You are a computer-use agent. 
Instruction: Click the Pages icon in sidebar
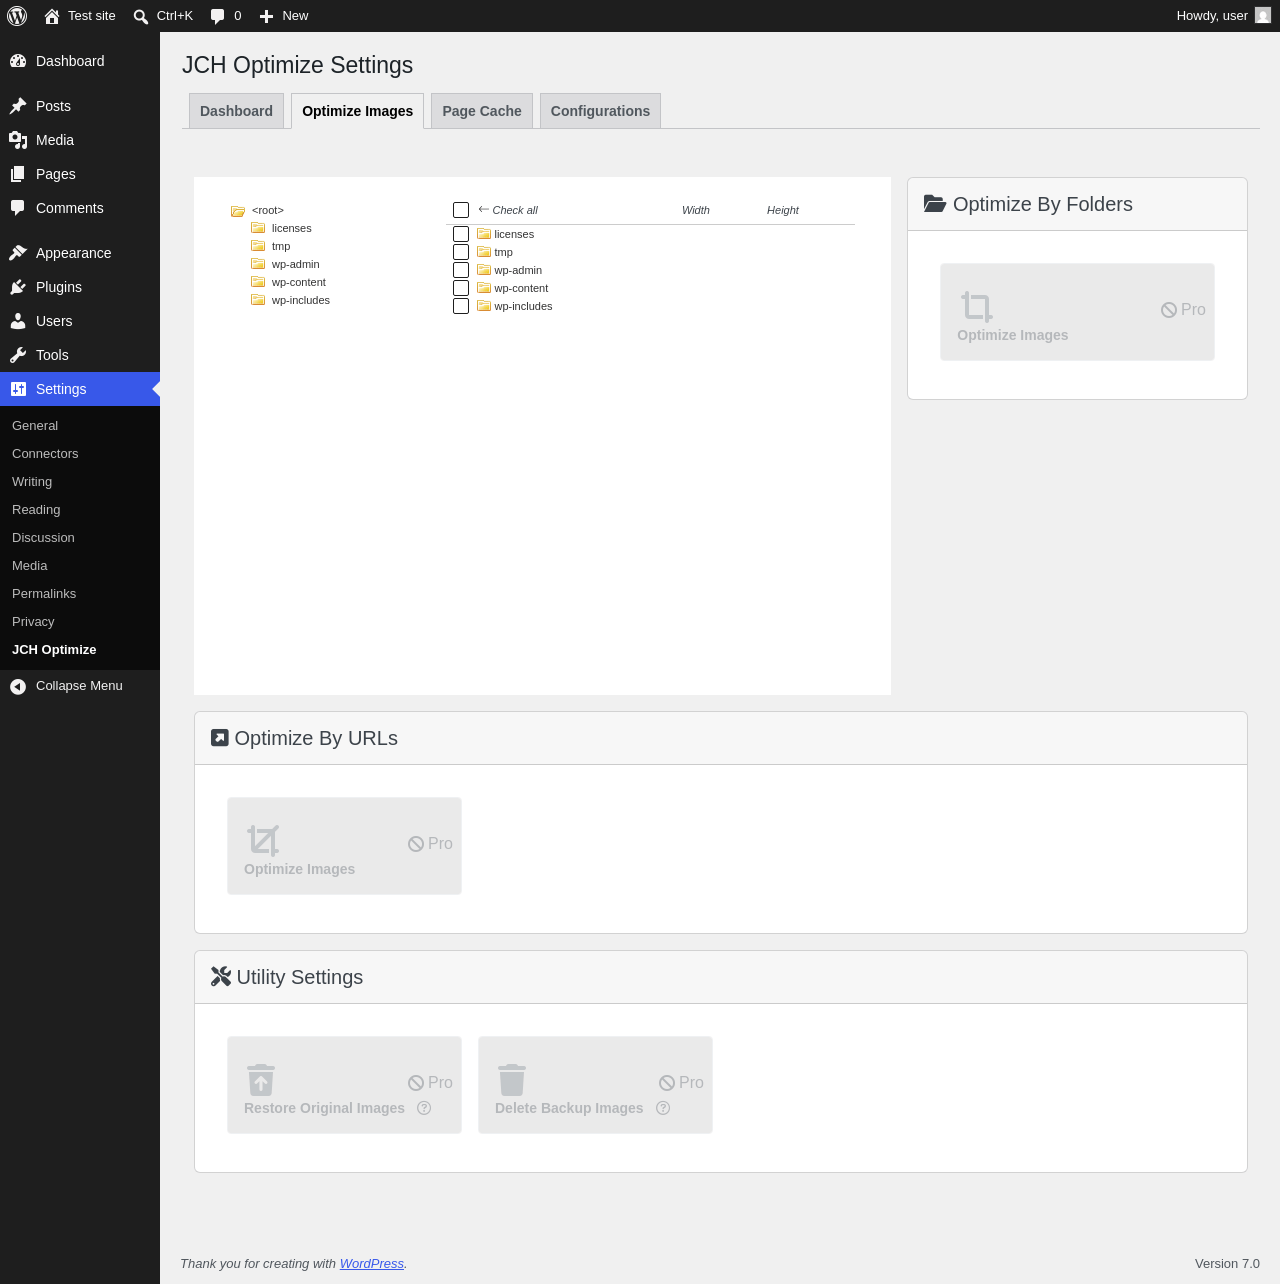tap(18, 174)
